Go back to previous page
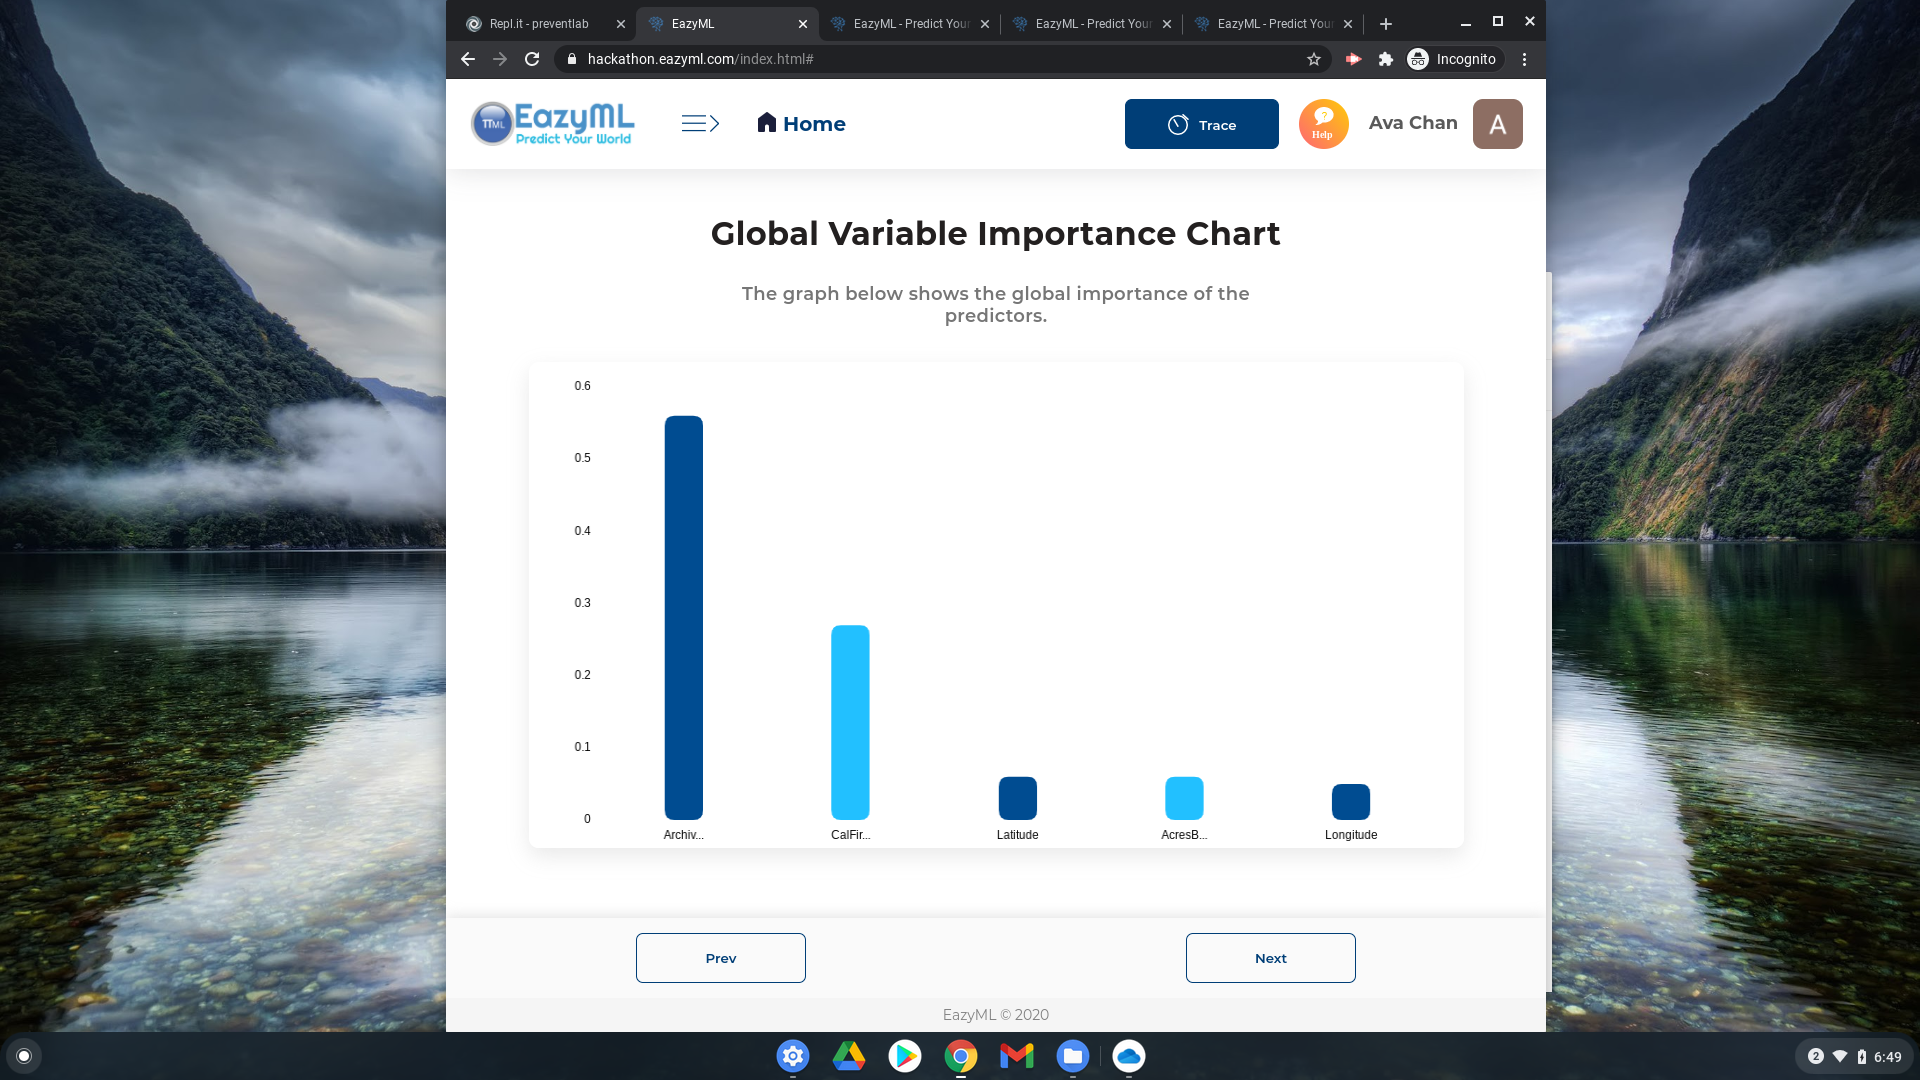 click(467, 59)
